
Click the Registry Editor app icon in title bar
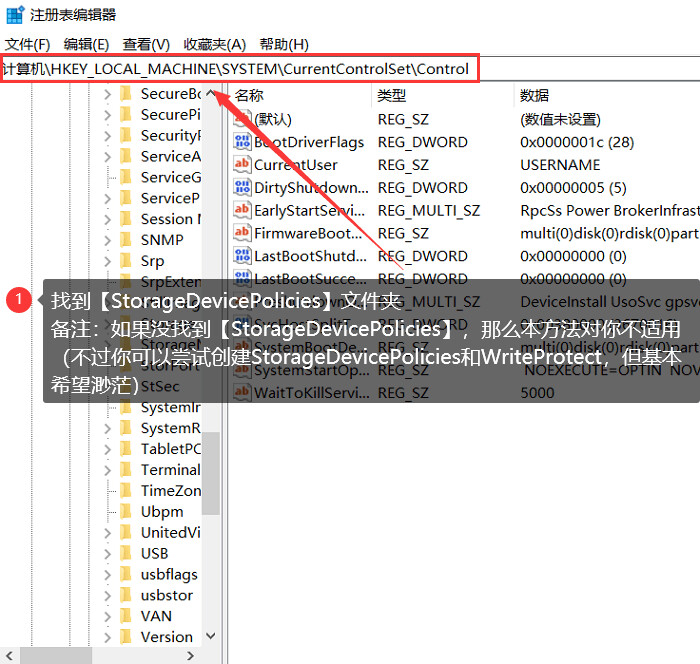[x=15, y=15]
